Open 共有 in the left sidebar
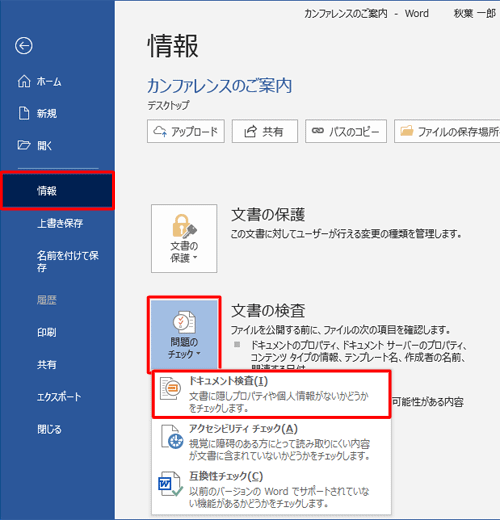This screenshot has width=500, height=520. 57,364
